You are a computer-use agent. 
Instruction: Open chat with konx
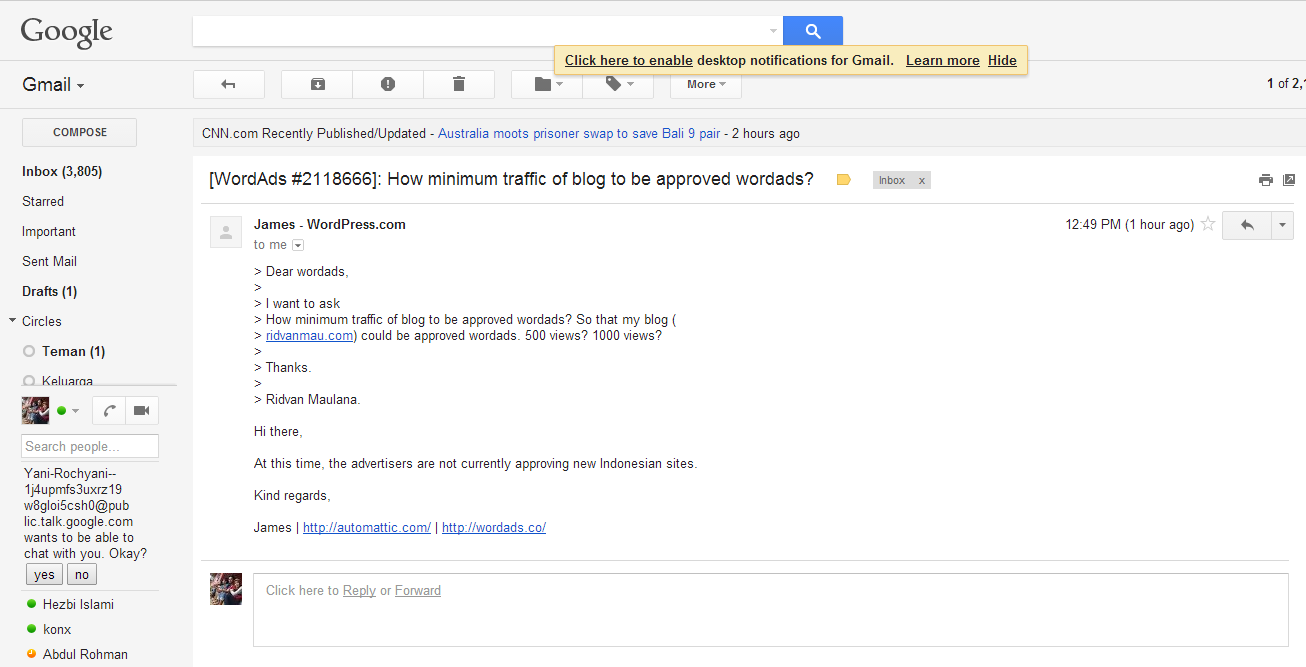tap(57, 629)
